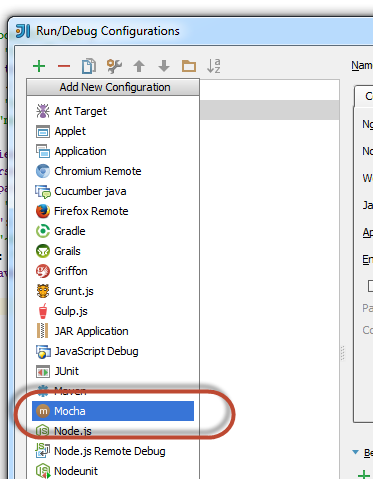Click the Firefox Remote fox icon
This screenshot has height=479, width=373.
[43, 211]
